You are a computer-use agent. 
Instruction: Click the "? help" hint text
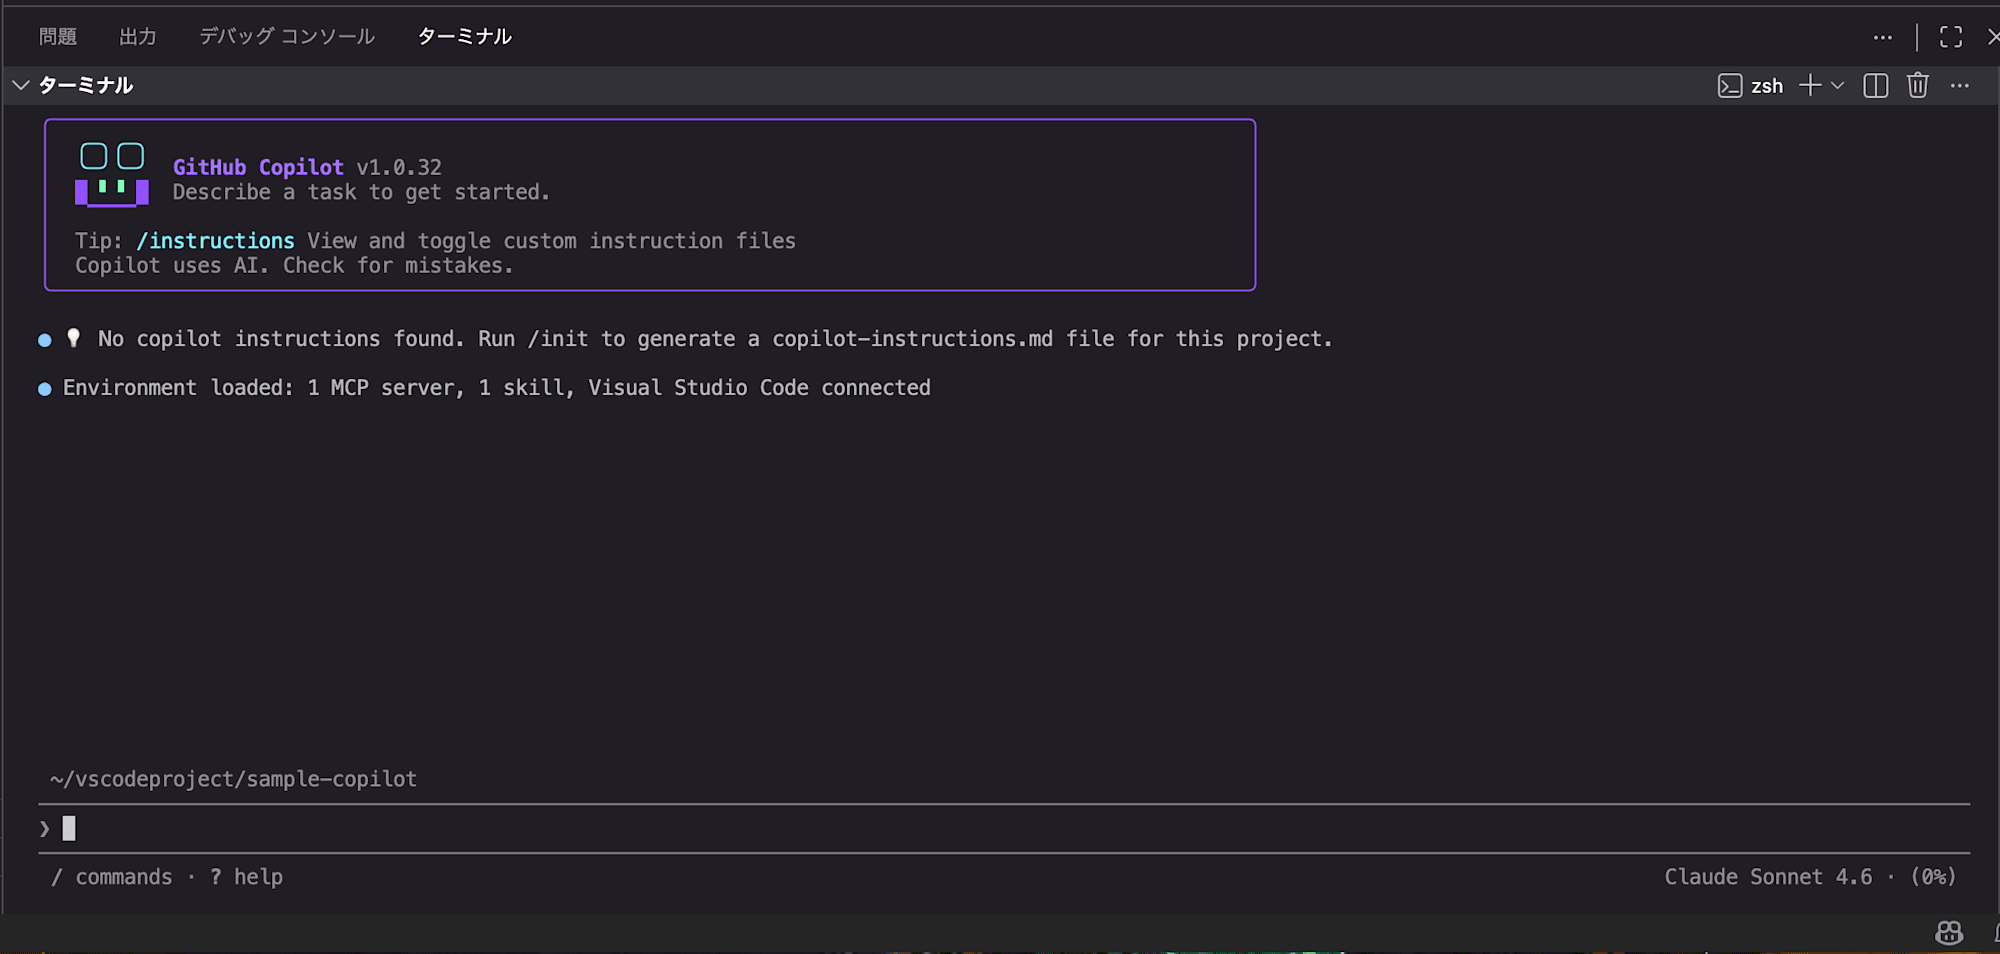pos(247,877)
